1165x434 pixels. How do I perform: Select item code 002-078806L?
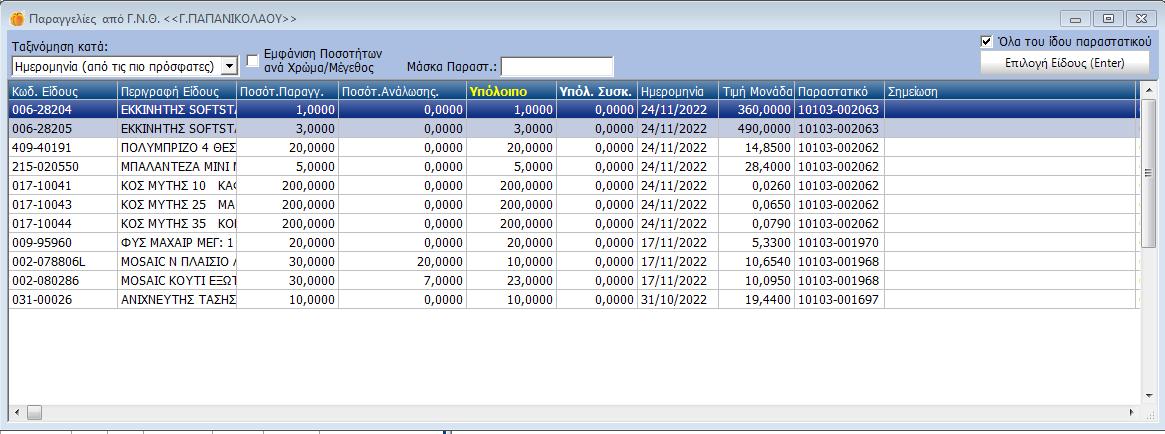48,262
